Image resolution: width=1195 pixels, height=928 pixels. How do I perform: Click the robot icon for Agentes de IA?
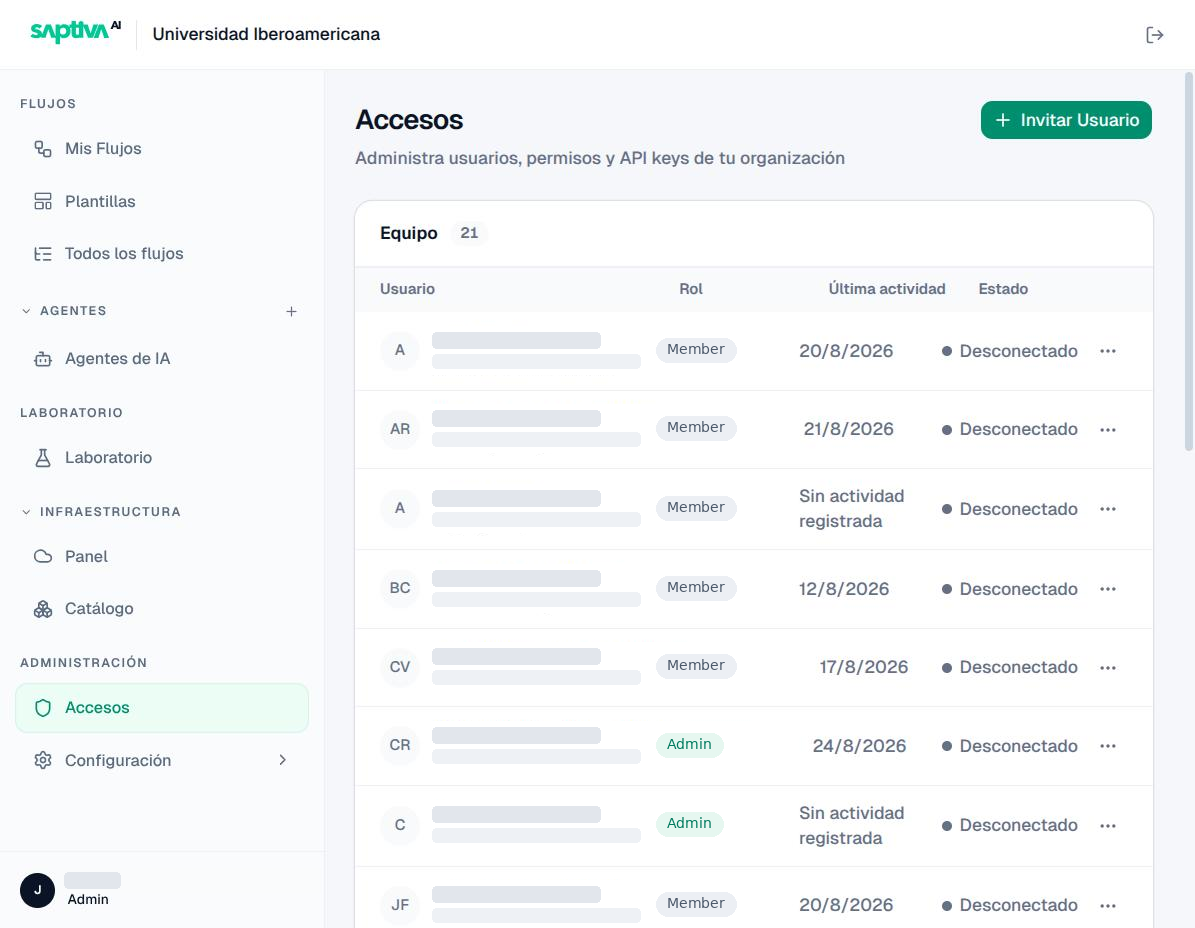pos(43,359)
